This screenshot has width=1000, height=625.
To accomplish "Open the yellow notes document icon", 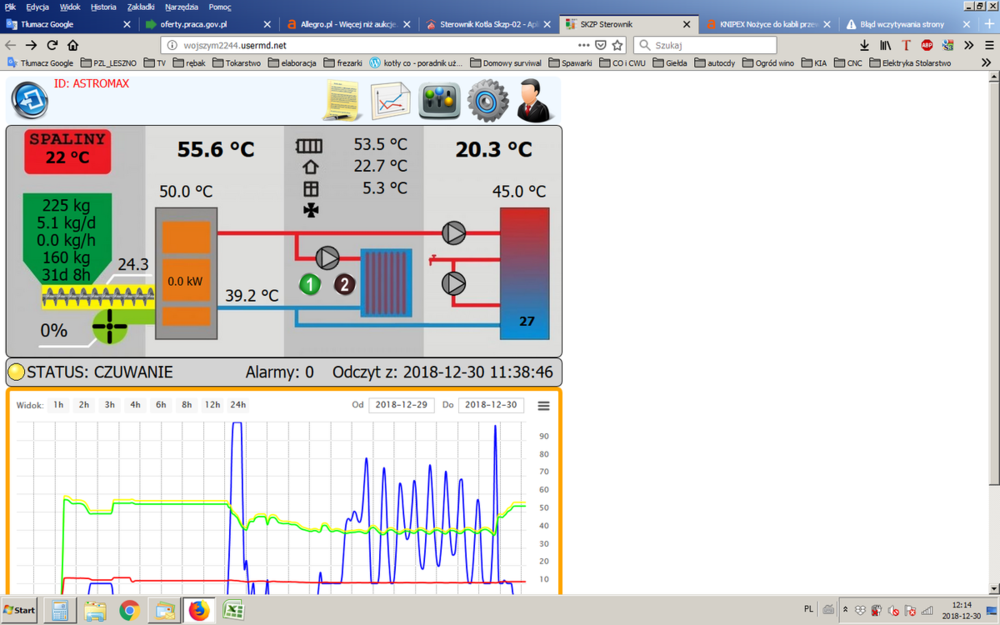I will pyautogui.click(x=341, y=100).
